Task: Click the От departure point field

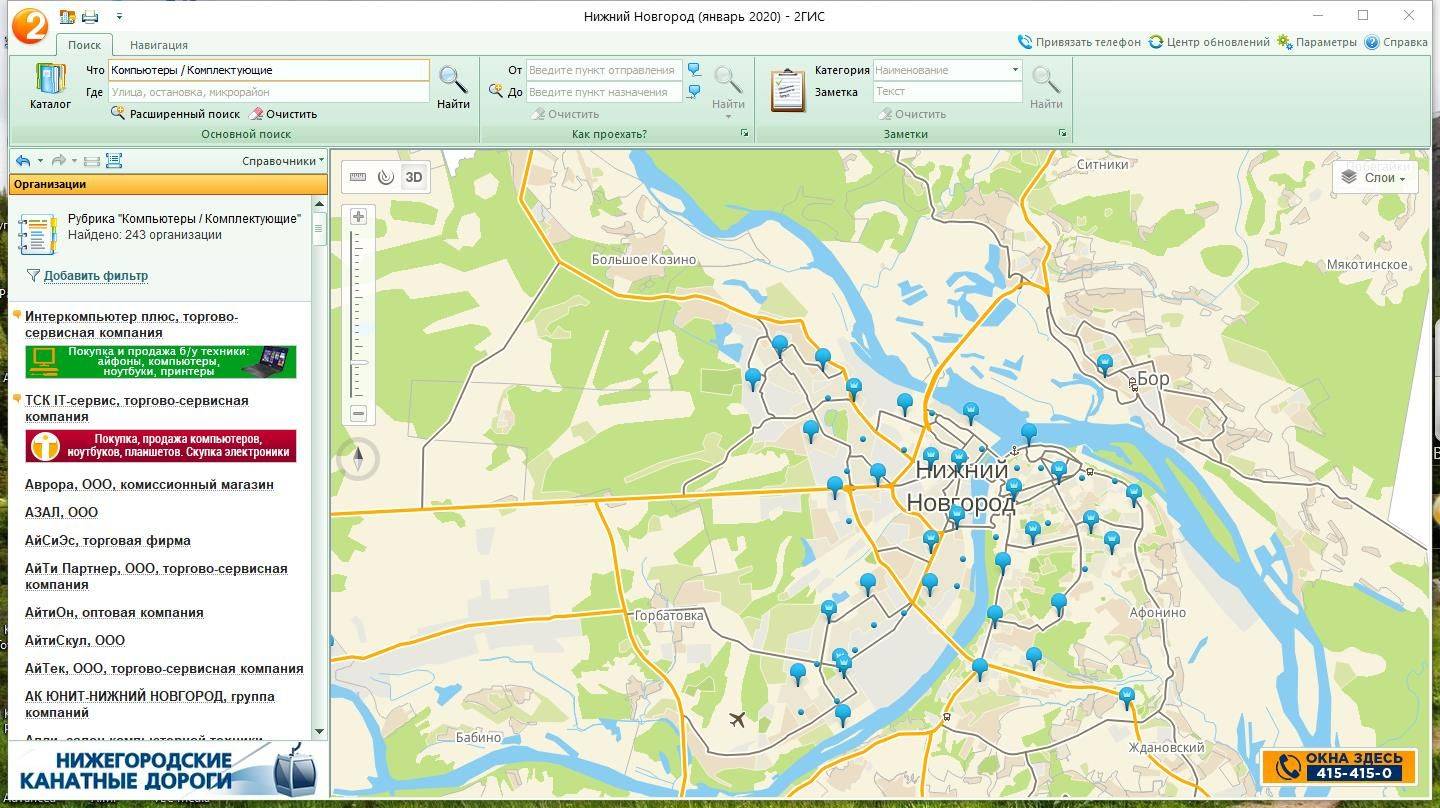Action: 604,70
